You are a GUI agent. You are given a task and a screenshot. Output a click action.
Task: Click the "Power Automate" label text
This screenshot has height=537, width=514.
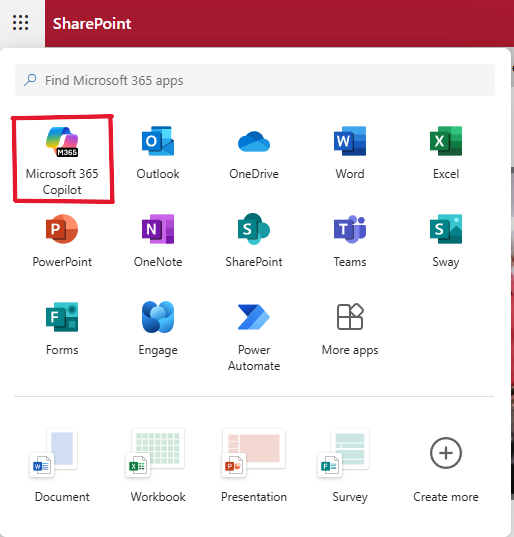point(254,358)
